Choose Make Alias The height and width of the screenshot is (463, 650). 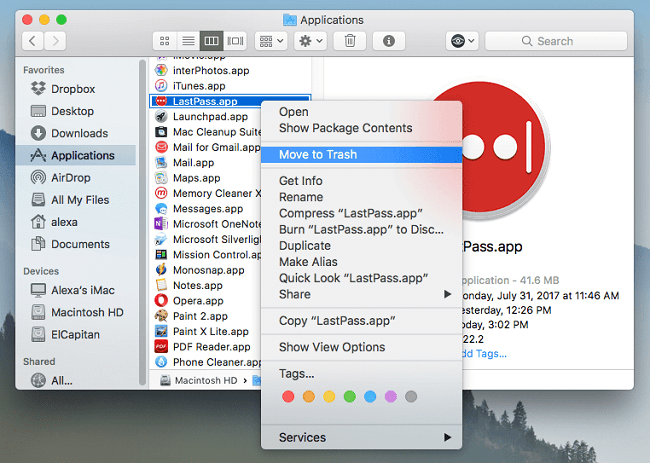361,262
